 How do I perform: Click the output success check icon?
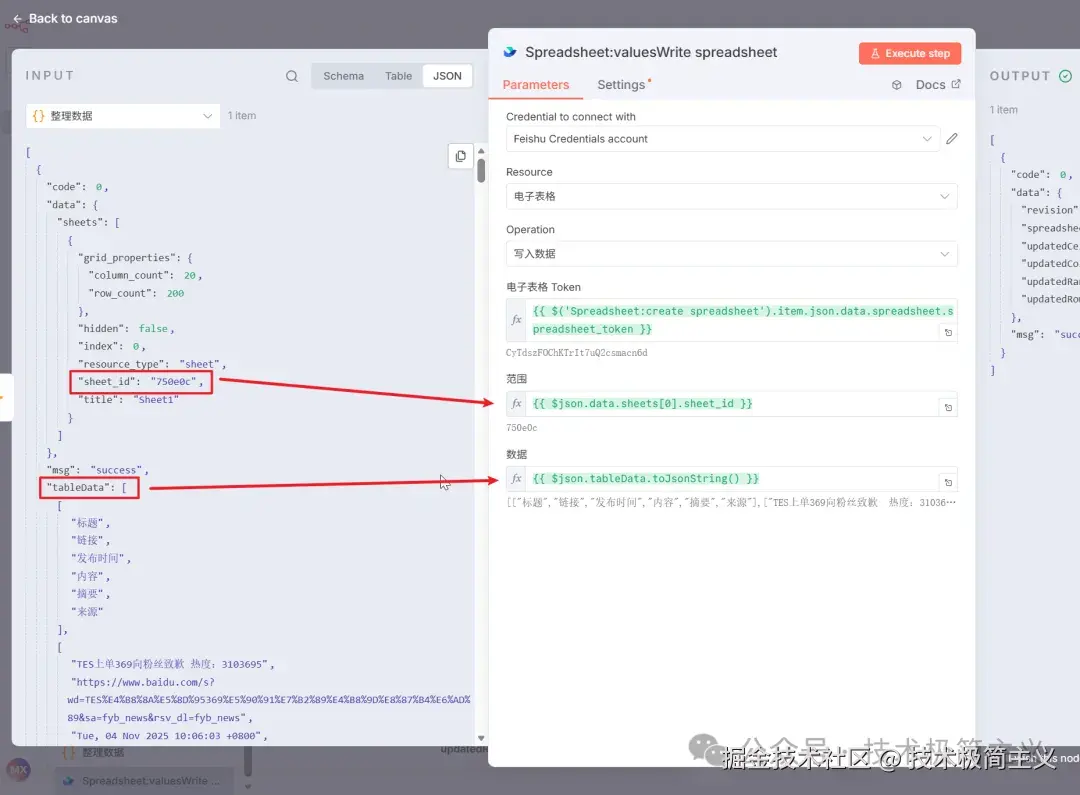coord(1065,76)
